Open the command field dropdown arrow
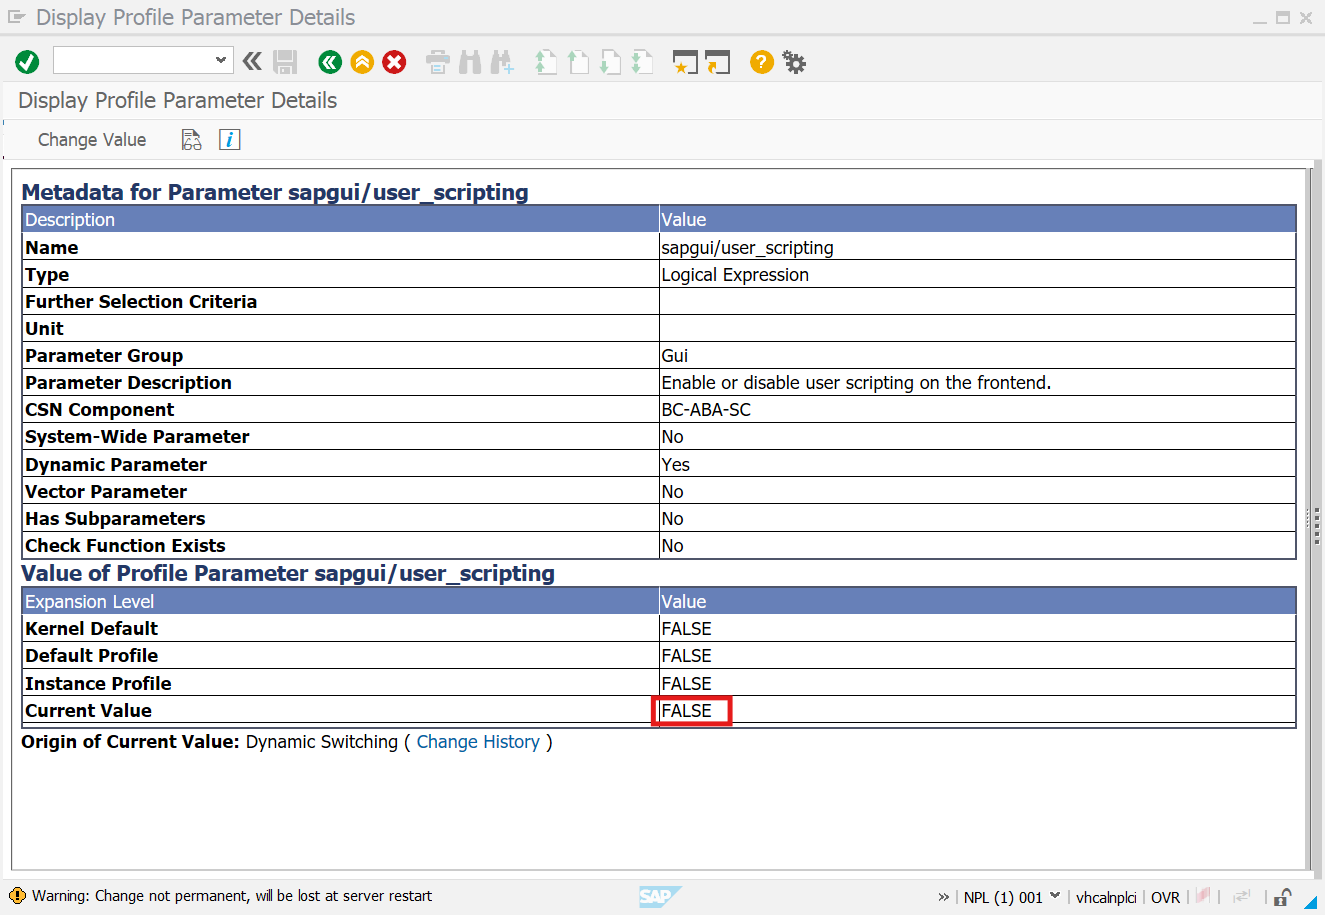Screen dimensions: 1325x915 (x=221, y=60)
